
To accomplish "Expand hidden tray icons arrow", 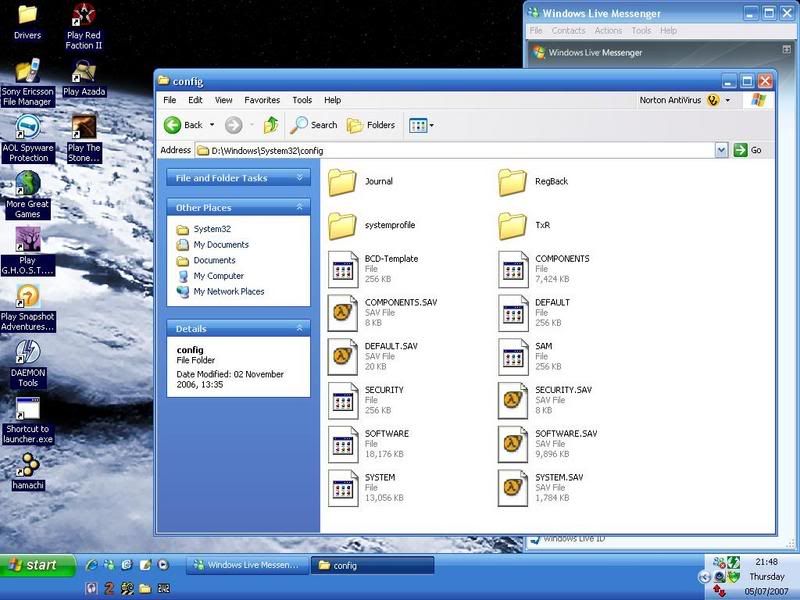I will (x=705, y=577).
